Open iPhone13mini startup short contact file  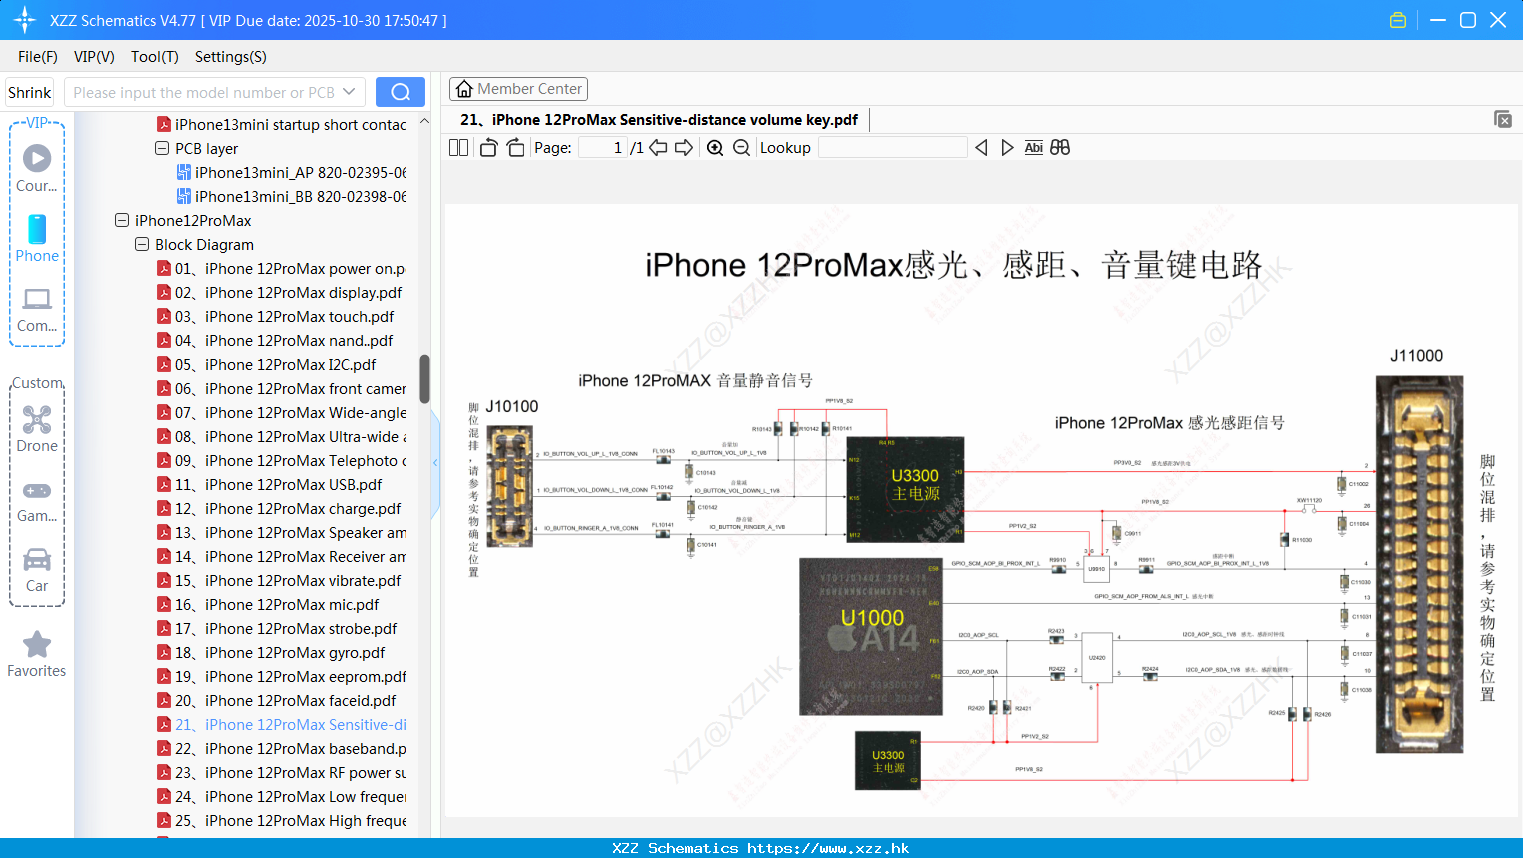coord(281,124)
